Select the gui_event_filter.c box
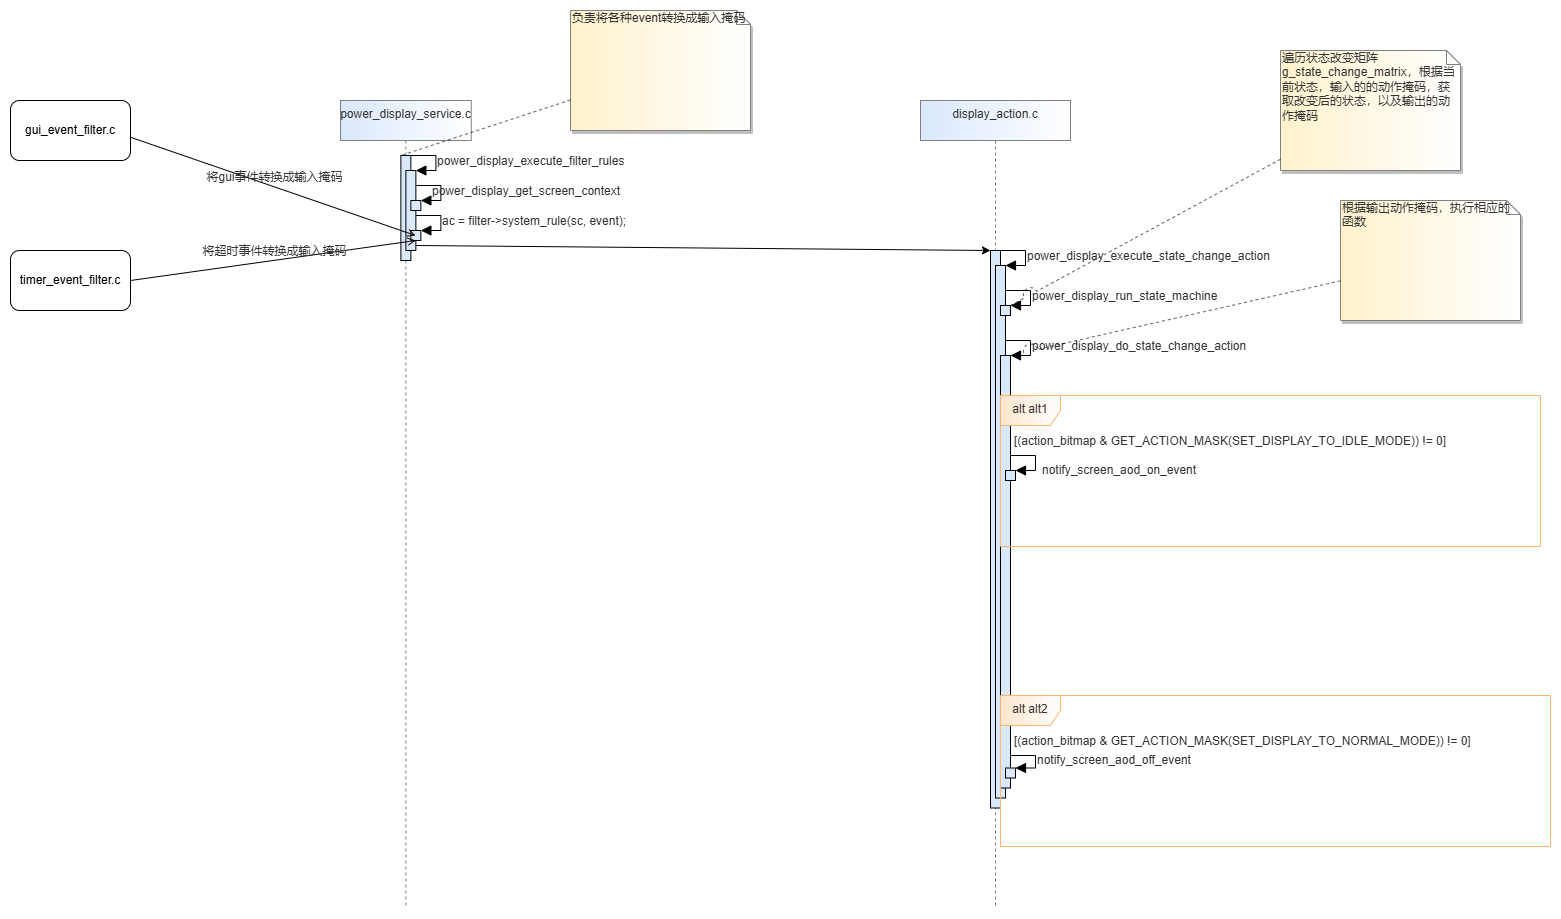 pos(70,130)
